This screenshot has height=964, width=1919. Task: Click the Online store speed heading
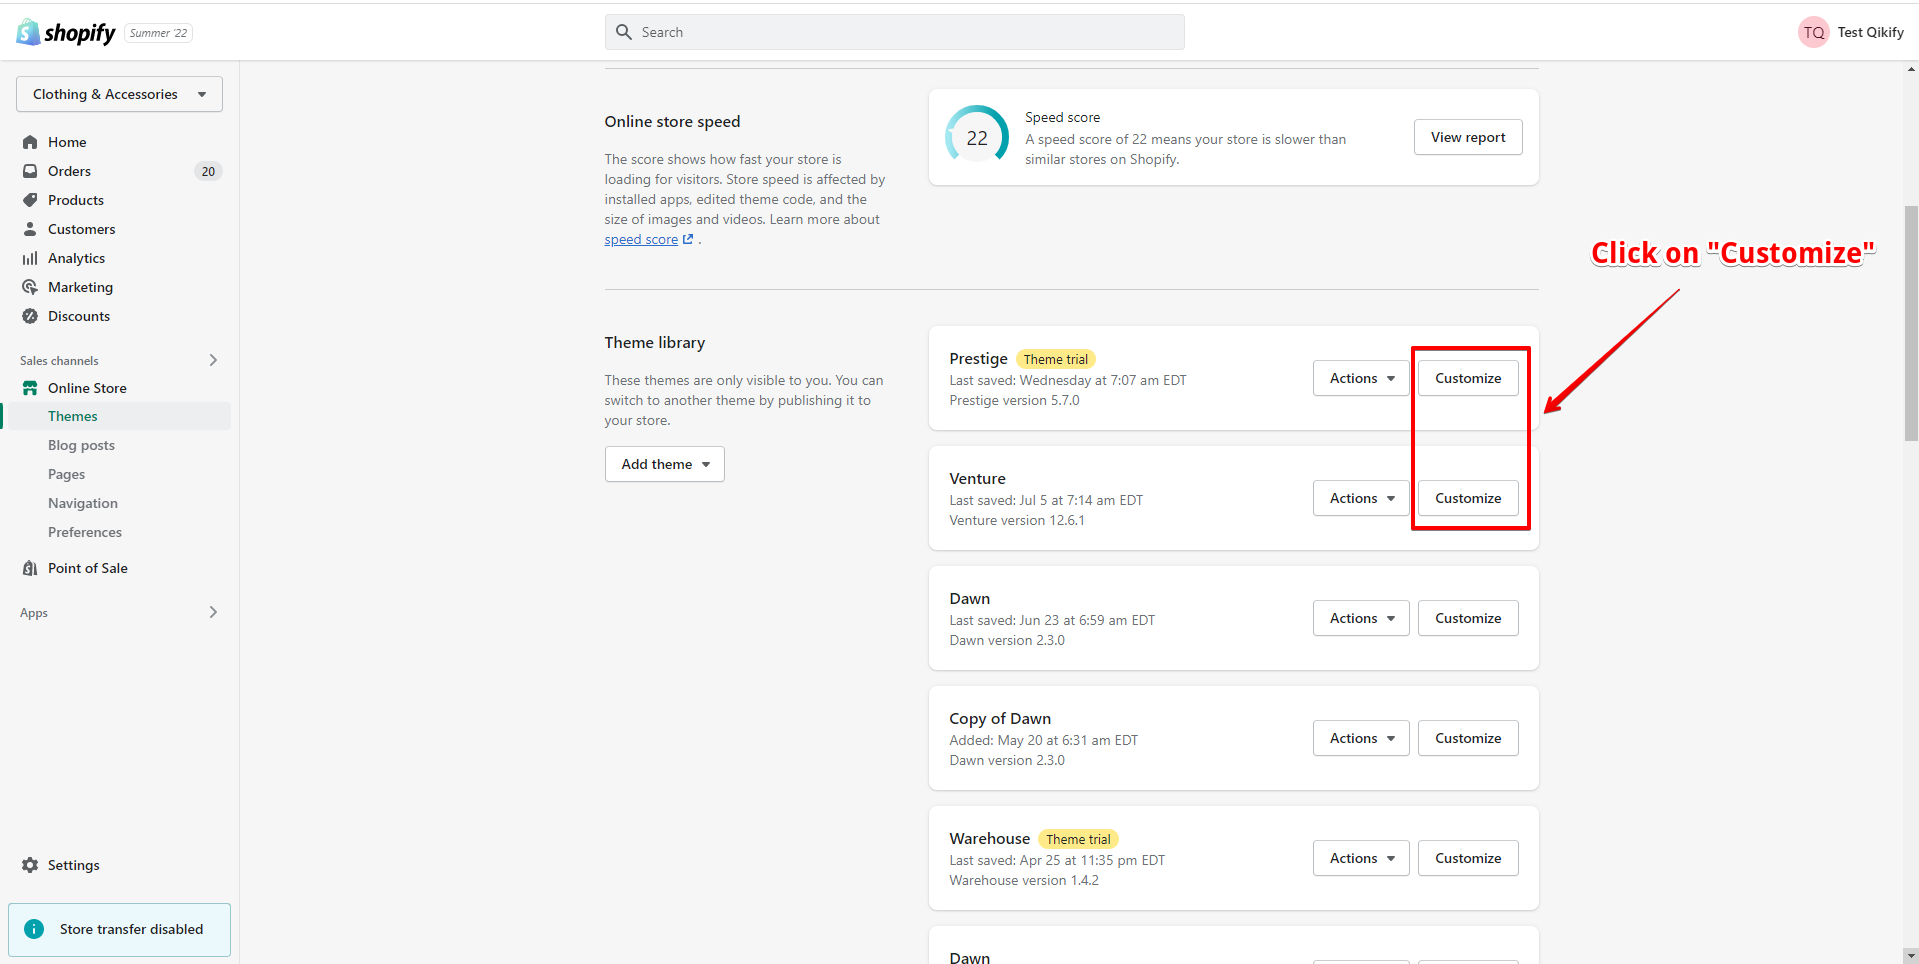672,121
